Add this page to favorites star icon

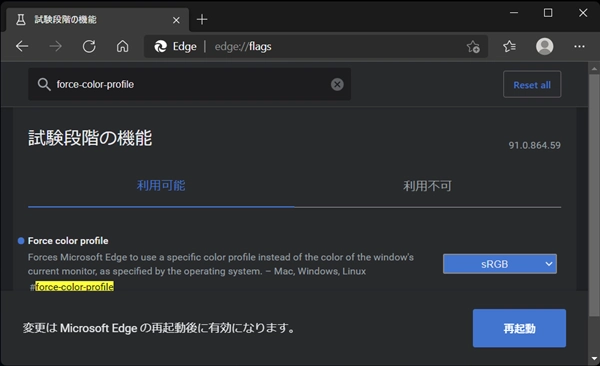473,47
